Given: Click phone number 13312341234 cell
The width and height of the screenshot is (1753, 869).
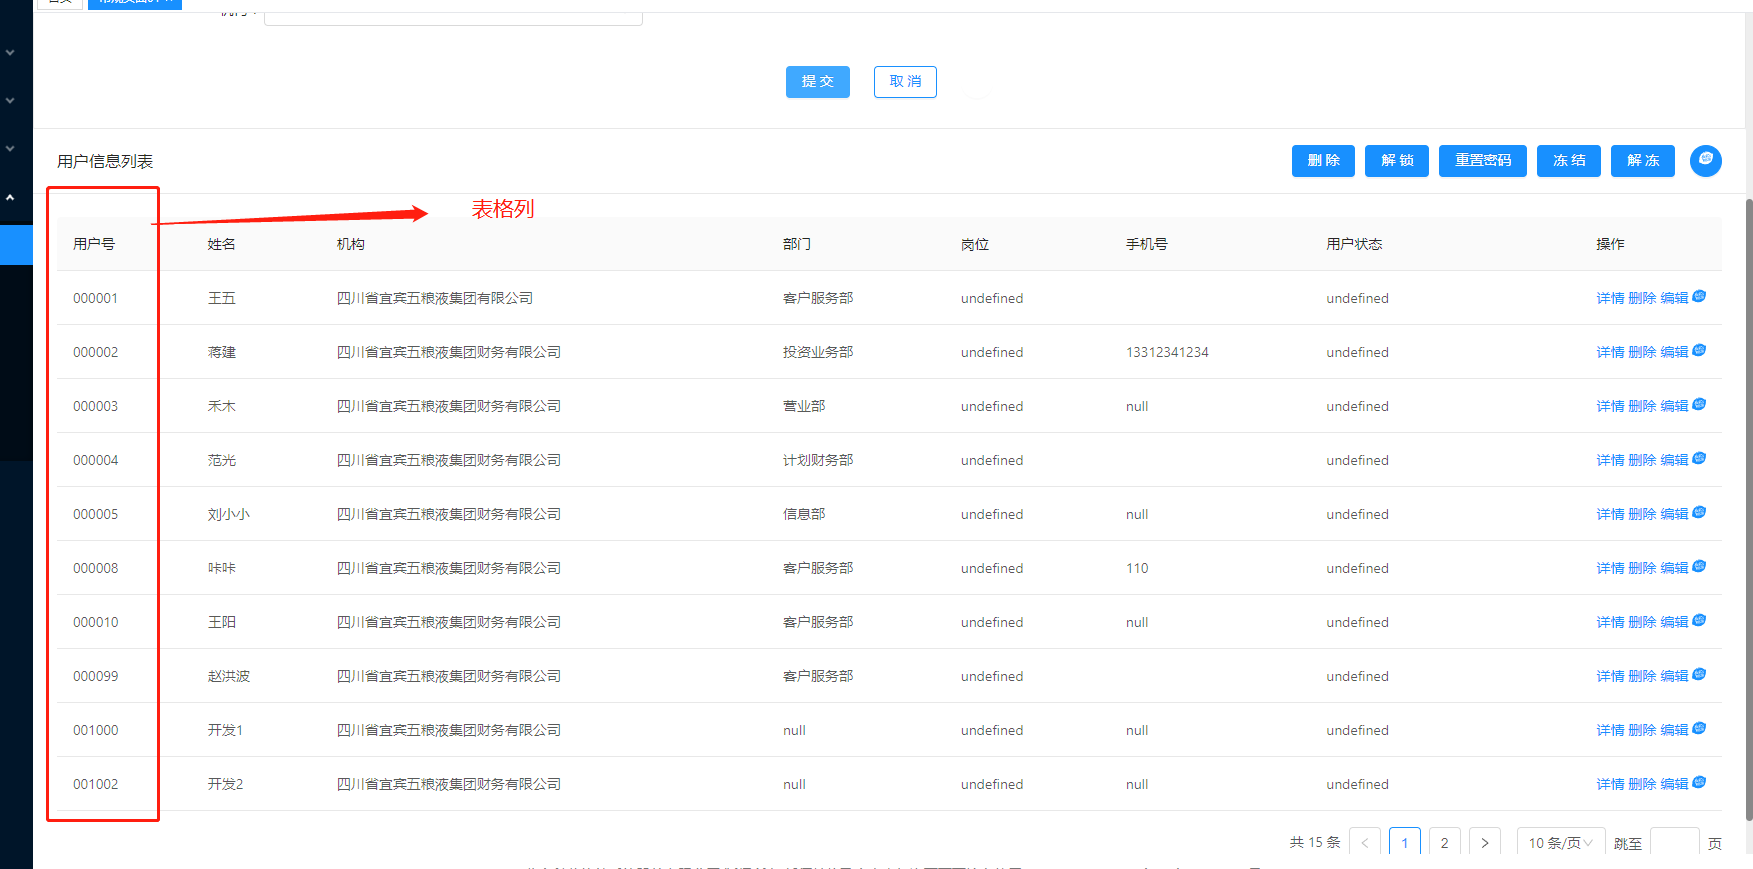Looking at the screenshot, I should click(1167, 352).
